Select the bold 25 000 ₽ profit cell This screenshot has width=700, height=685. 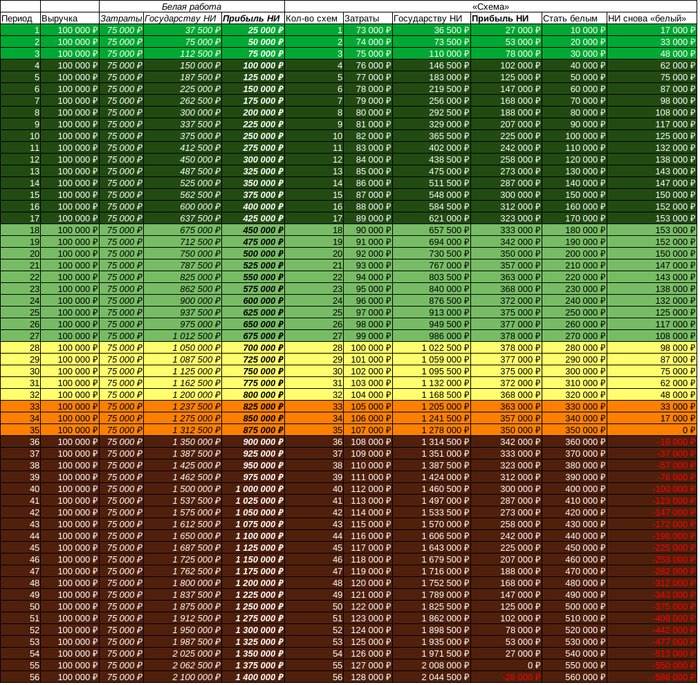[x=251, y=30]
